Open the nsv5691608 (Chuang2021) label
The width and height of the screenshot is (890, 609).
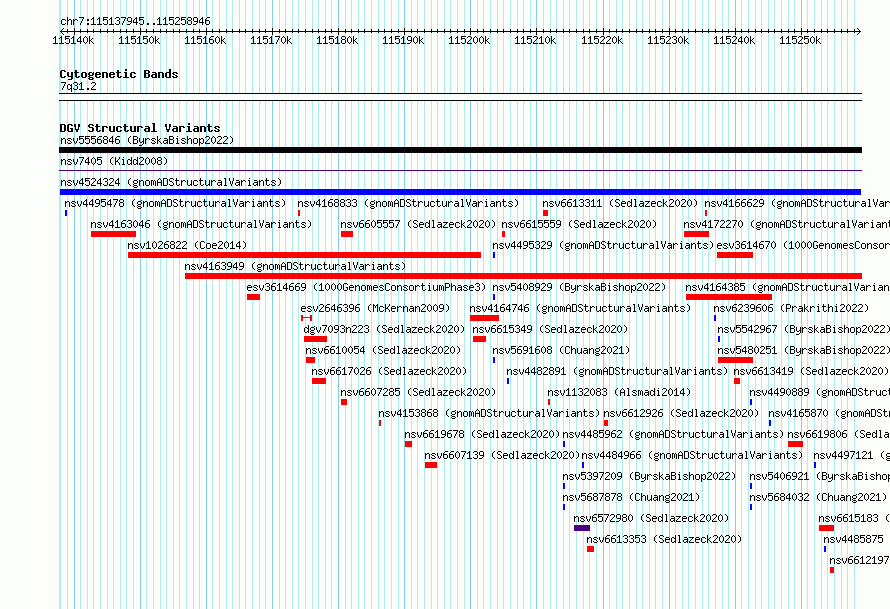pos(561,350)
